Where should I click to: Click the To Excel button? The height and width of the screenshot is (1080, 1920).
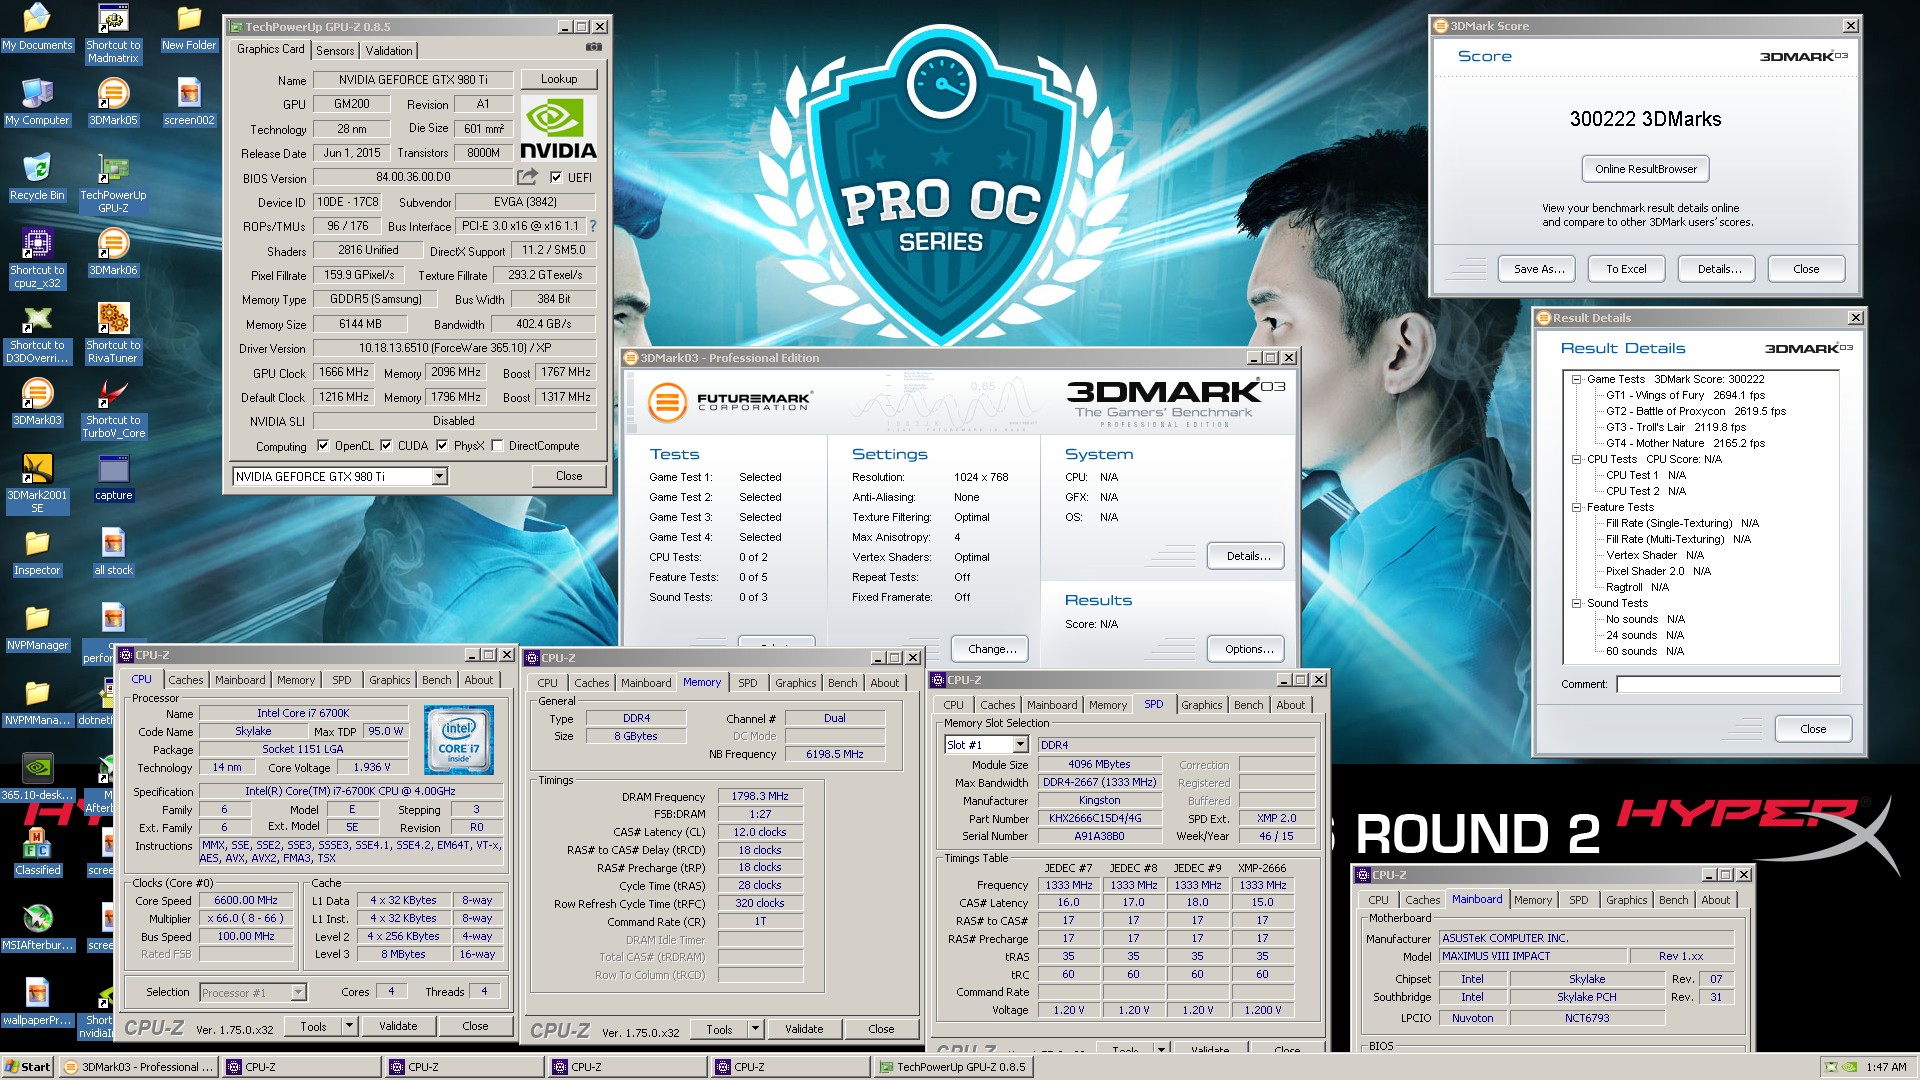tap(1626, 269)
